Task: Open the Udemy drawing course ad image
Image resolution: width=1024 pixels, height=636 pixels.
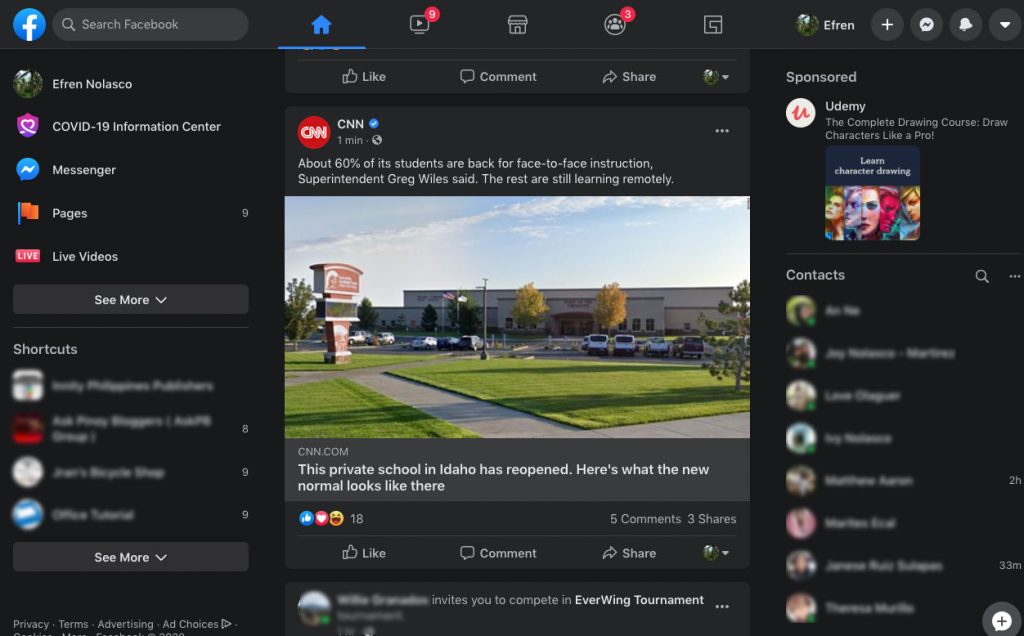Action: (872, 193)
